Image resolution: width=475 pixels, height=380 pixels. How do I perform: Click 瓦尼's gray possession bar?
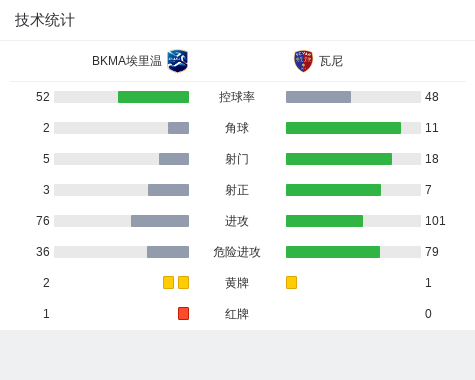[x=318, y=97]
